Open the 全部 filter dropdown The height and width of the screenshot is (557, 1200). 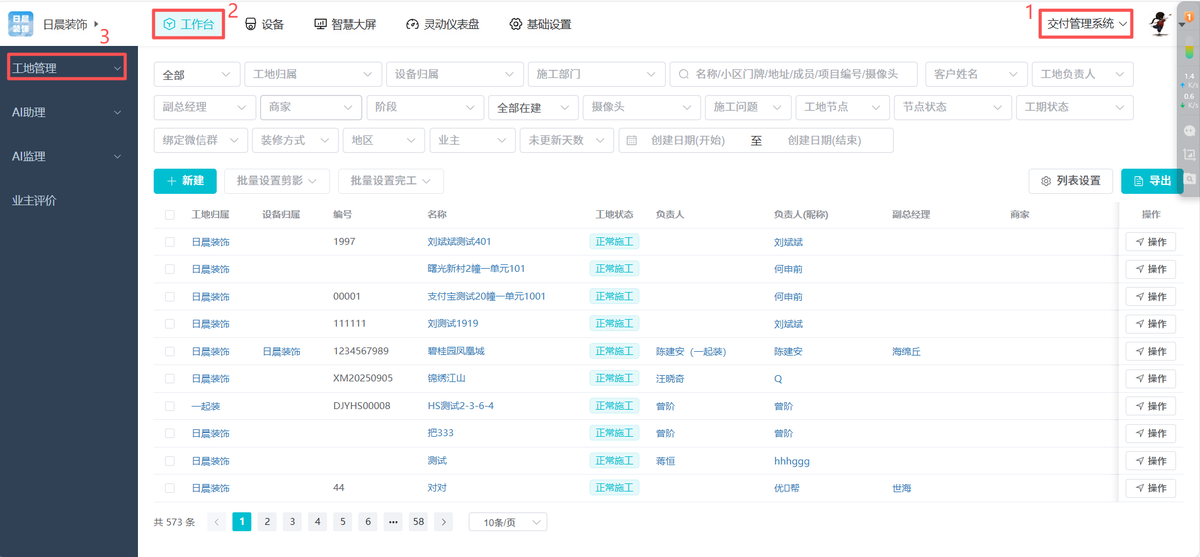(x=197, y=74)
